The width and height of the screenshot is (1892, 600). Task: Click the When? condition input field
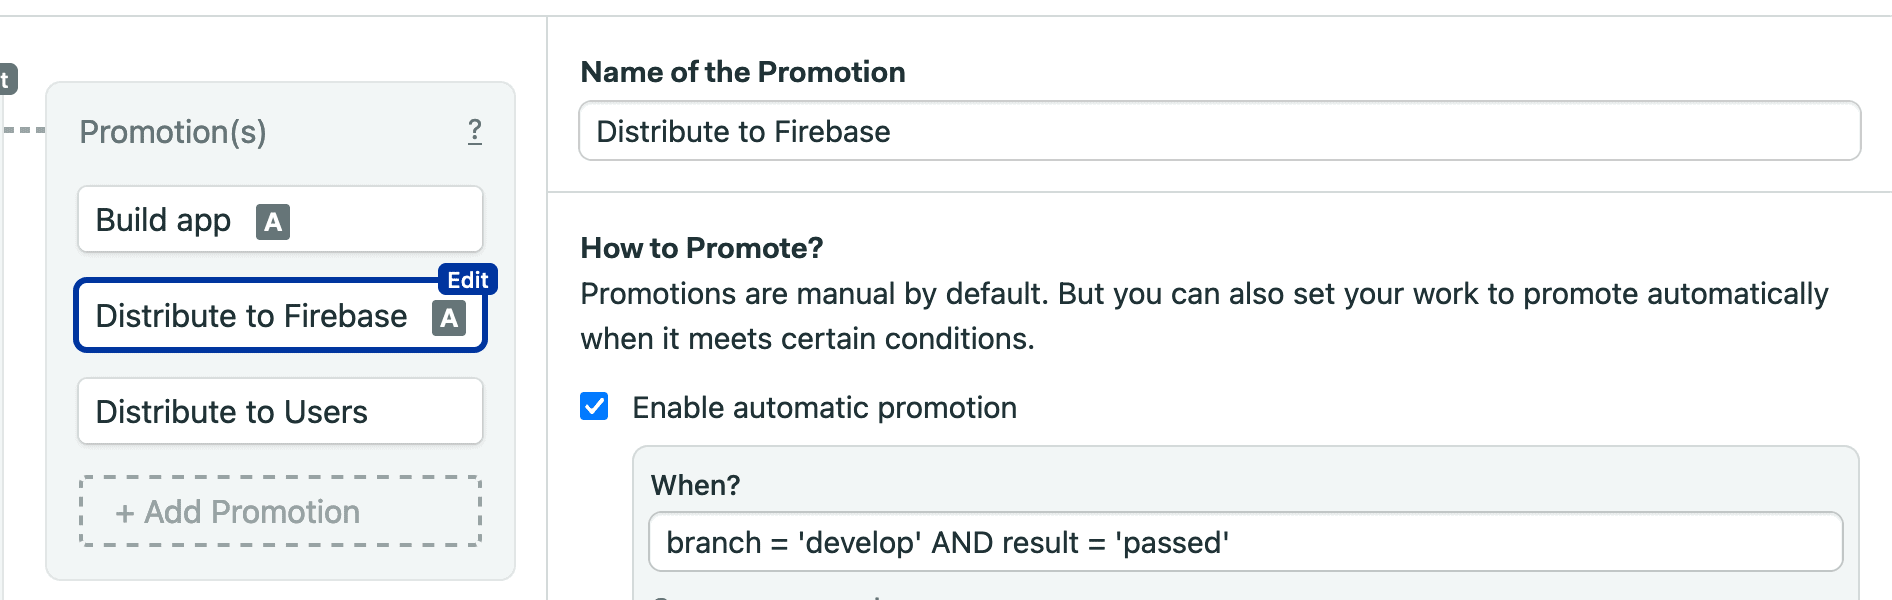click(x=1245, y=542)
